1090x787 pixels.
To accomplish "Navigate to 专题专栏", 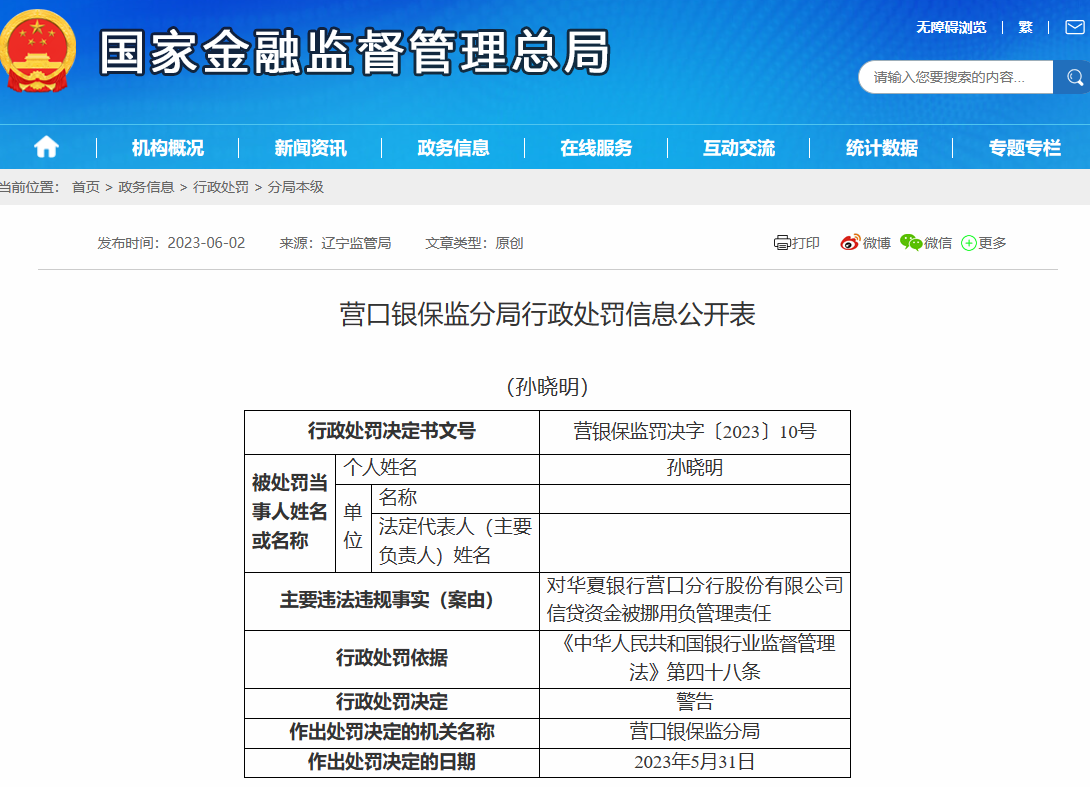I will coord(1024,148).
